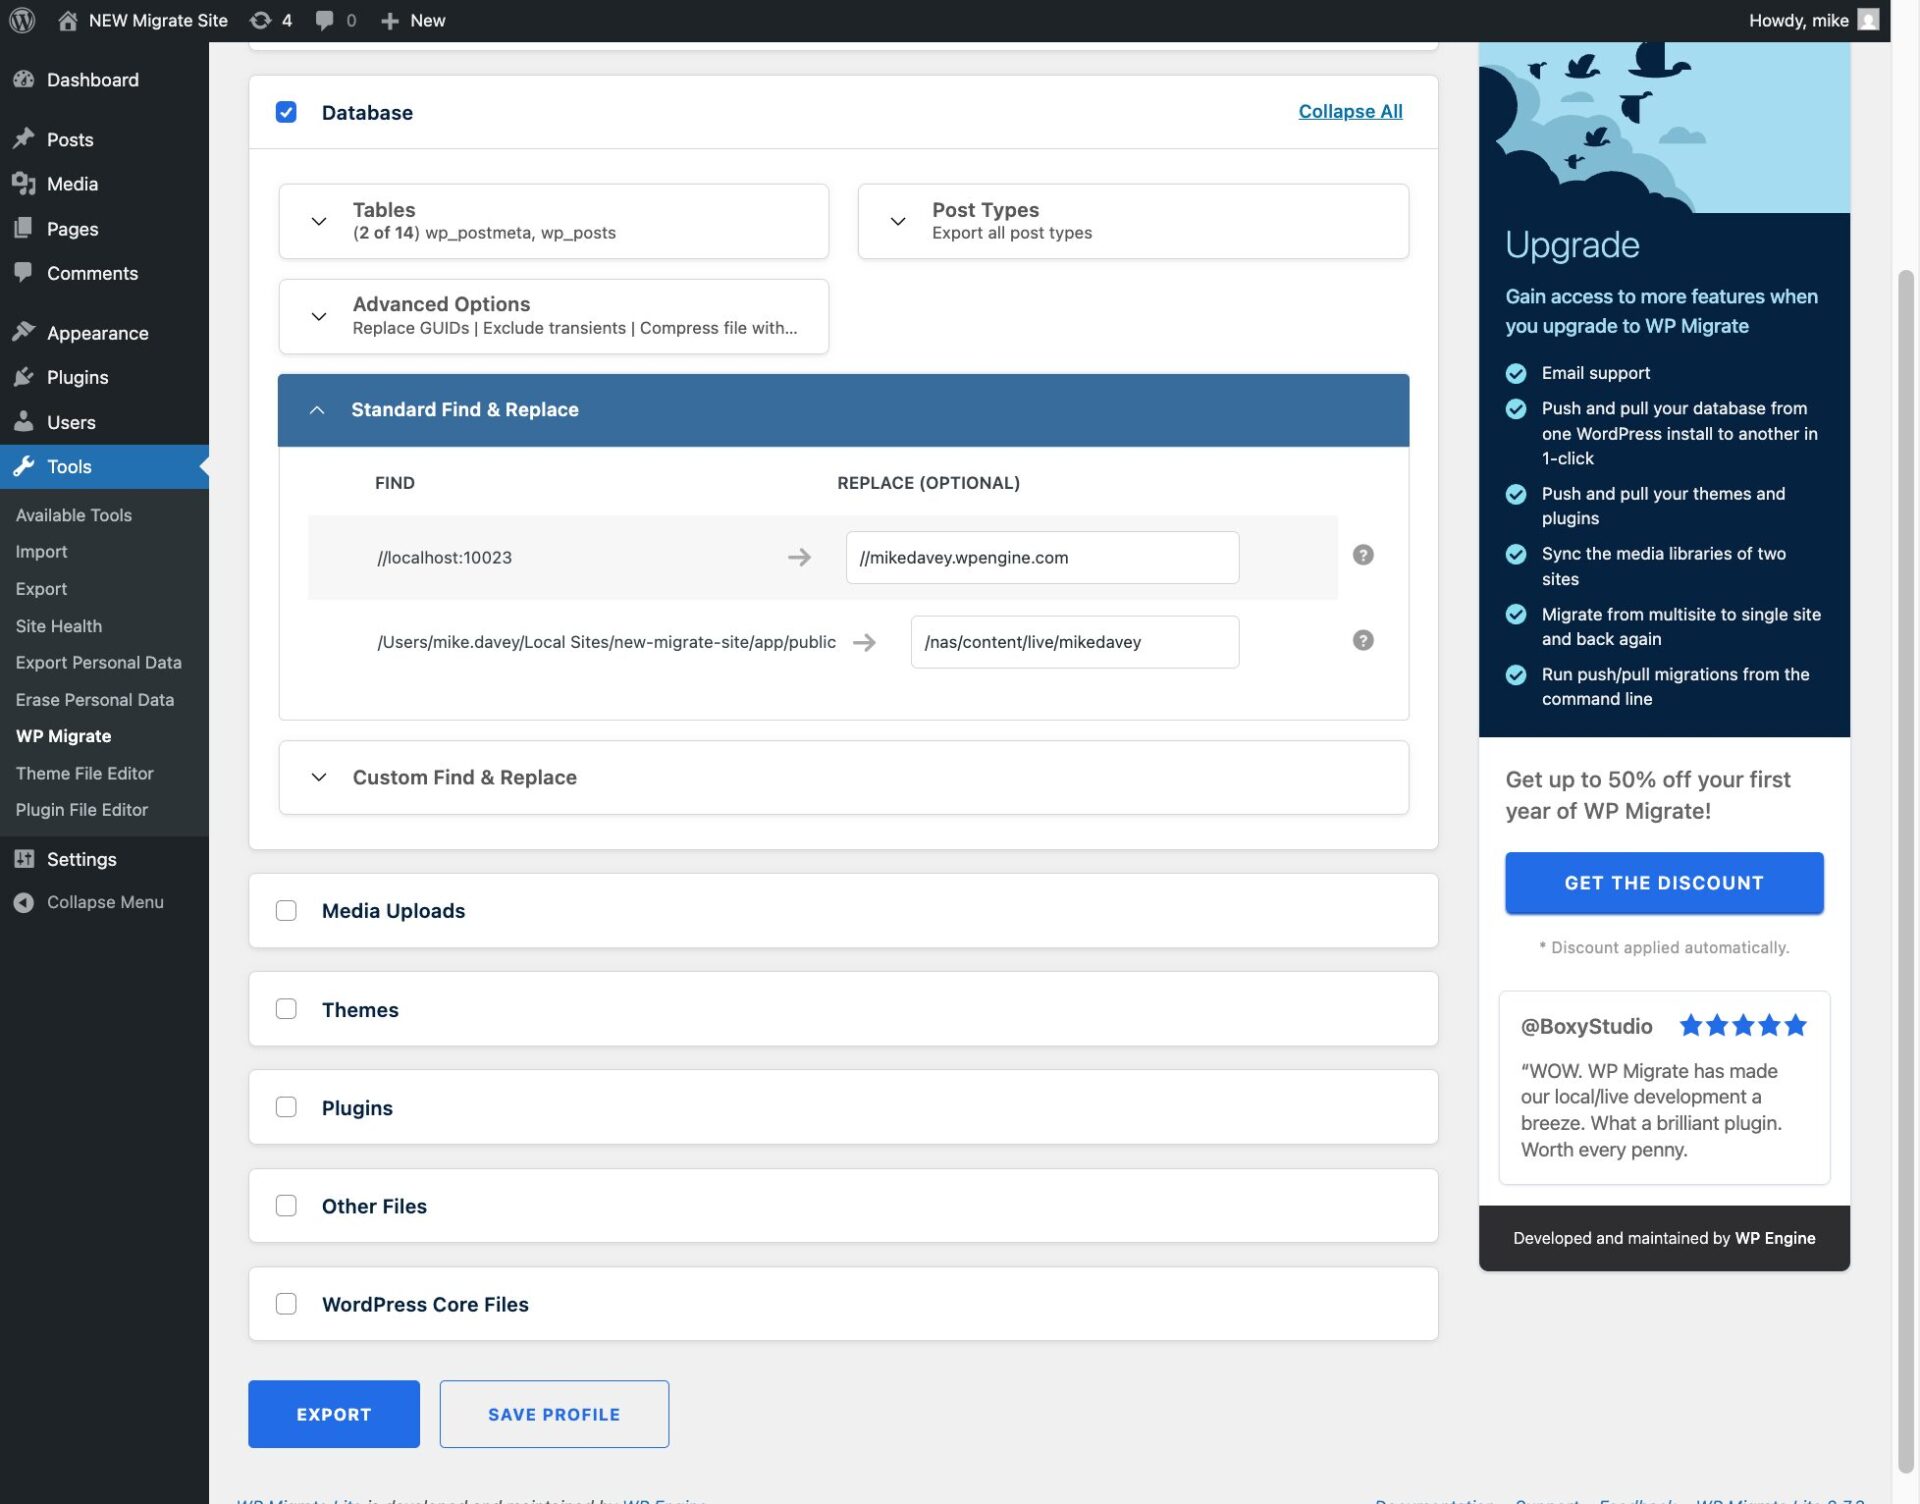
Task: Check the WordPress Core Files option
Action: click(x=287, y=1304)
